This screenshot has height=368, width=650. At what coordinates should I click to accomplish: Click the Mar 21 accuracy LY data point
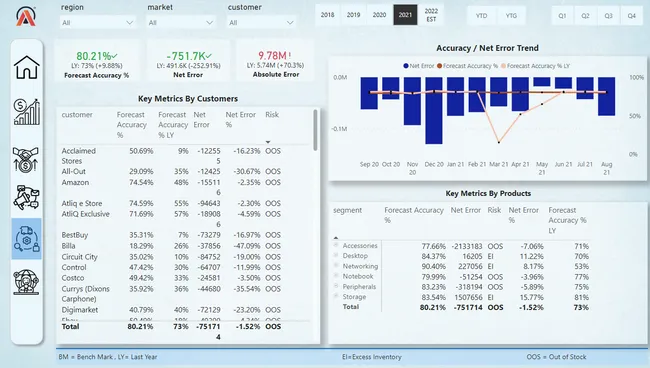(499, 142)
